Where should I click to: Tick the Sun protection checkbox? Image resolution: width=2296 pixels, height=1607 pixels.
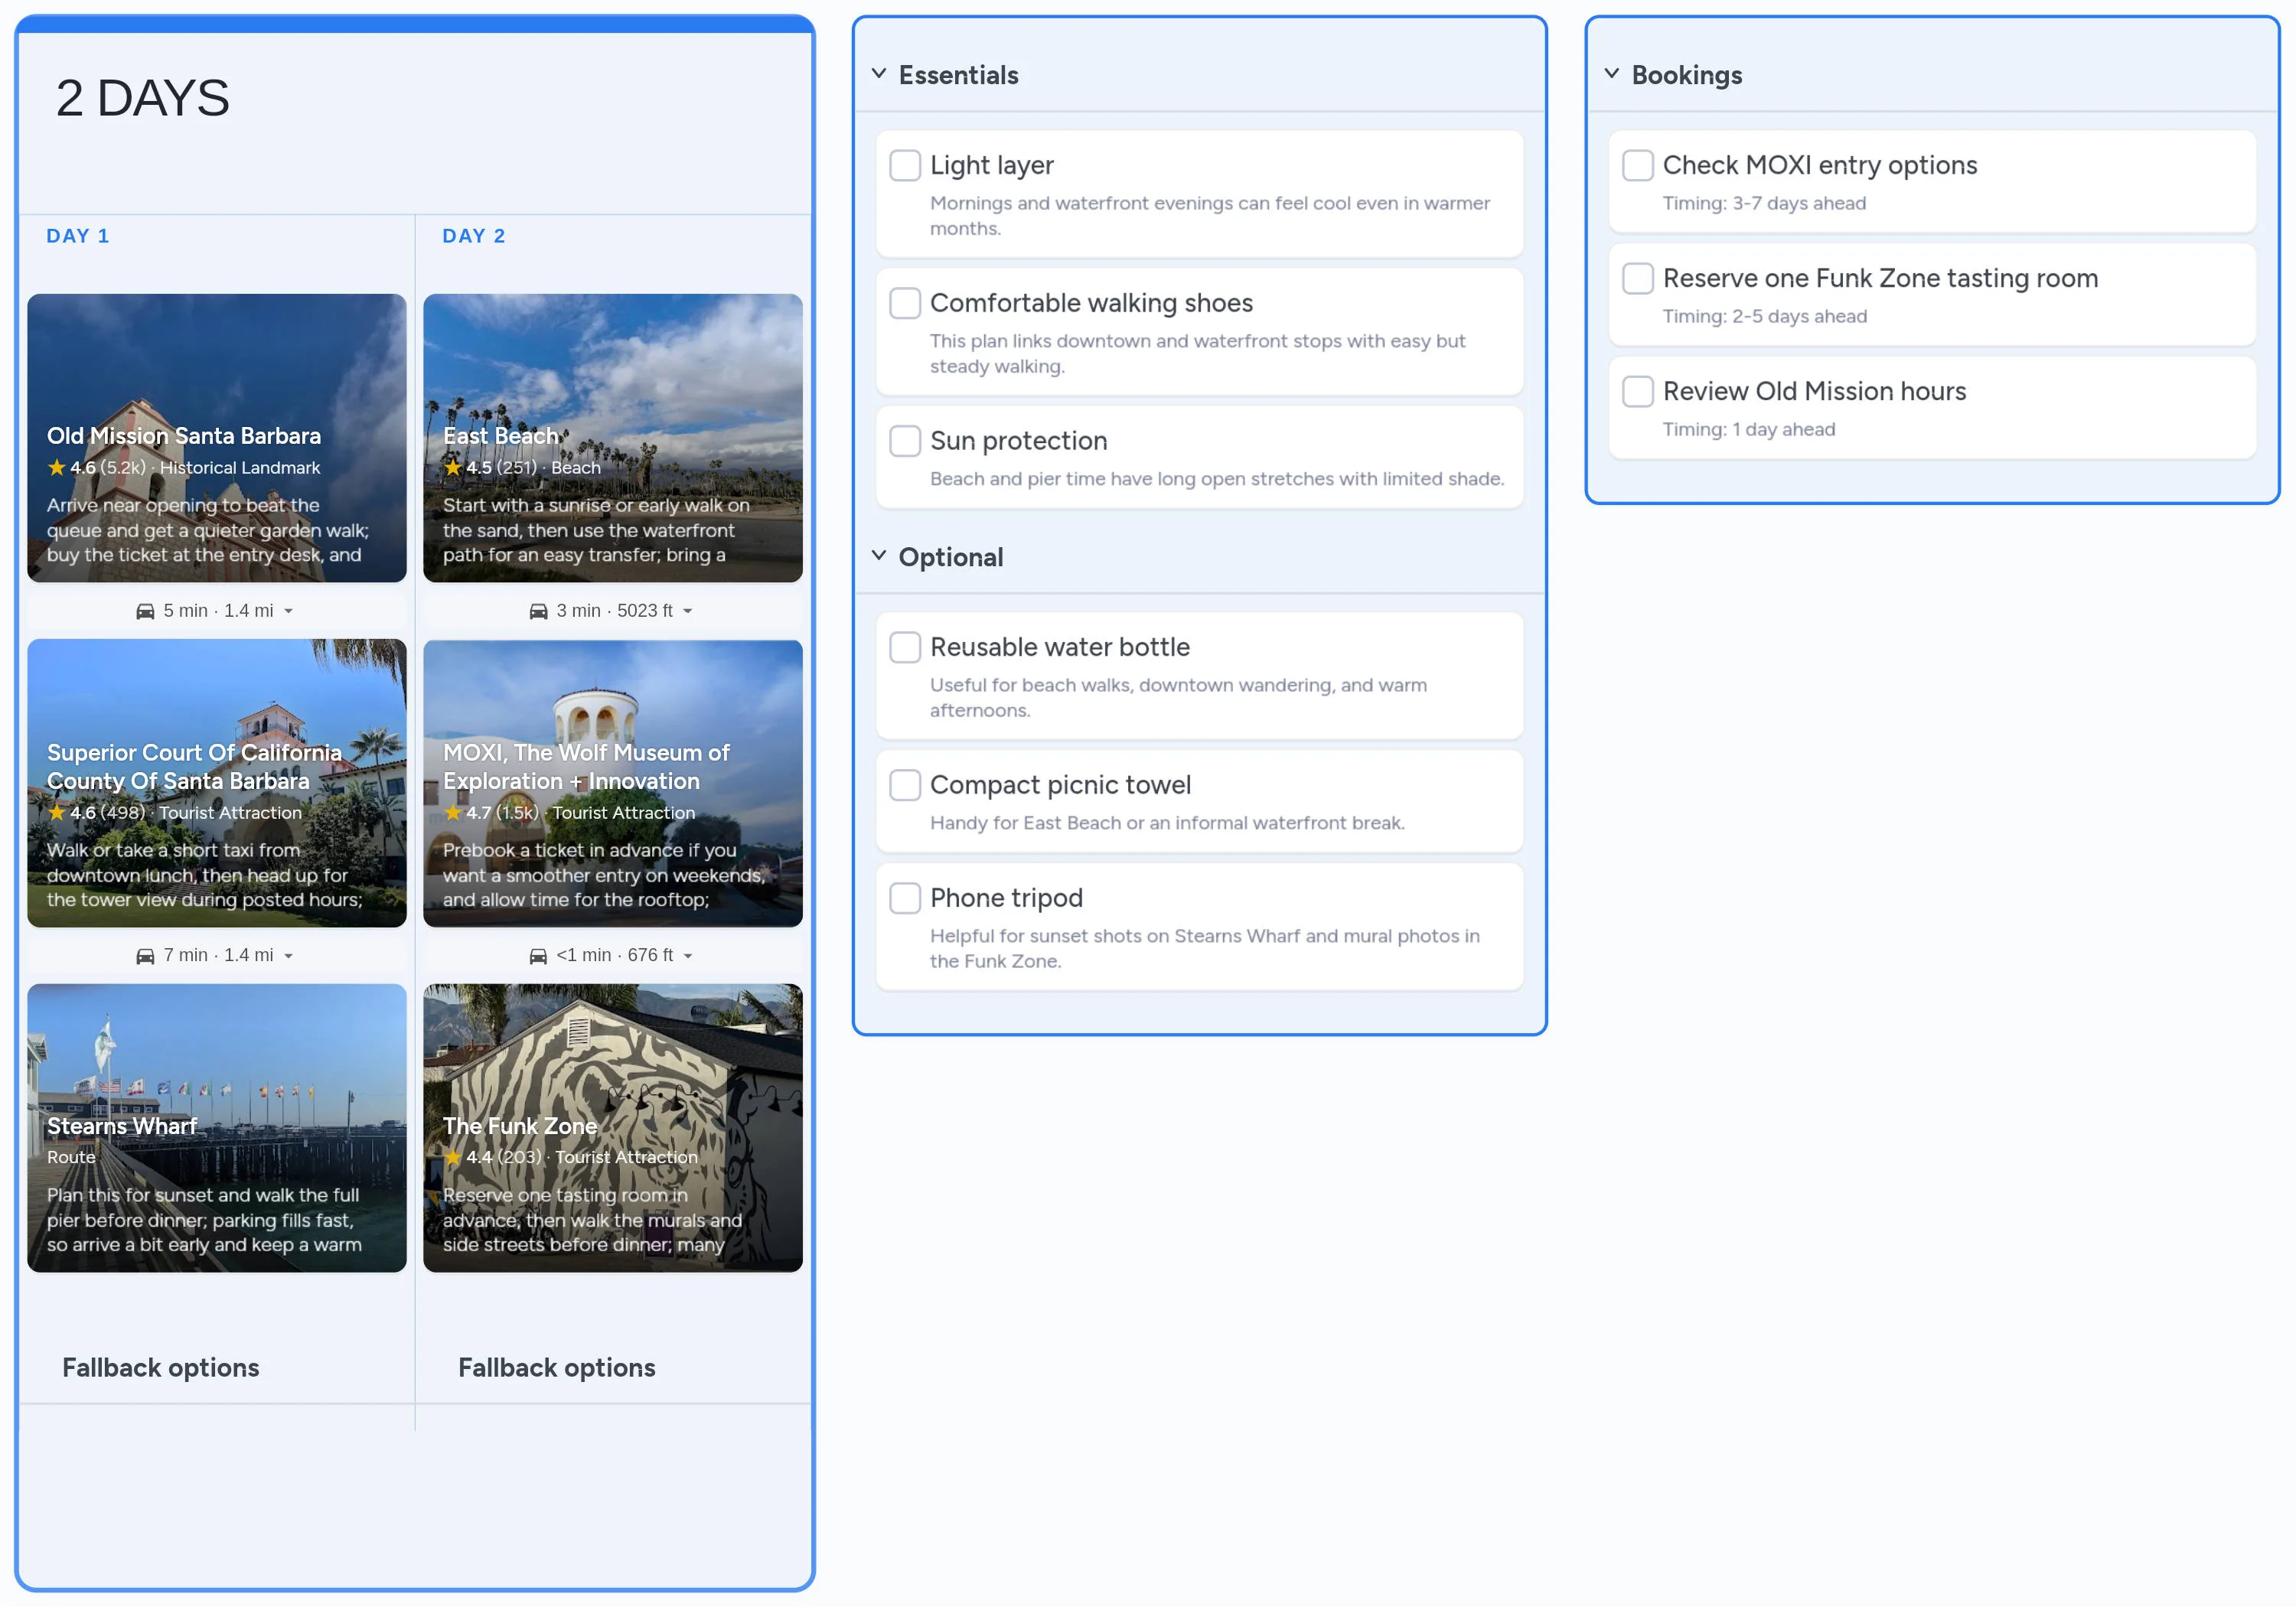[905, 441]
